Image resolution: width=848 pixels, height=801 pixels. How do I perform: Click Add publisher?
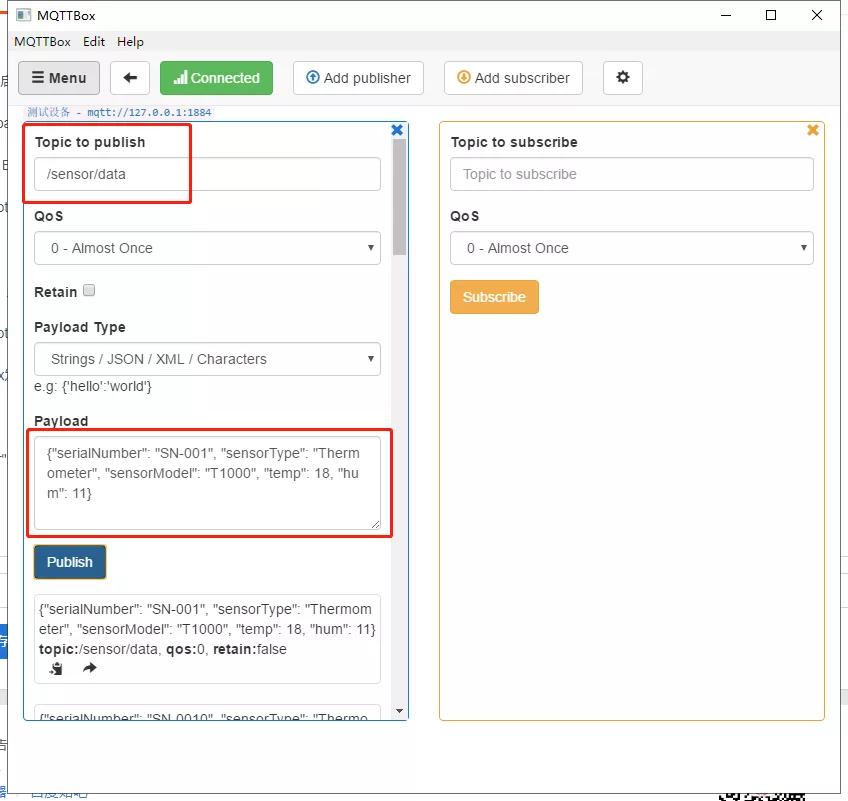358,78
